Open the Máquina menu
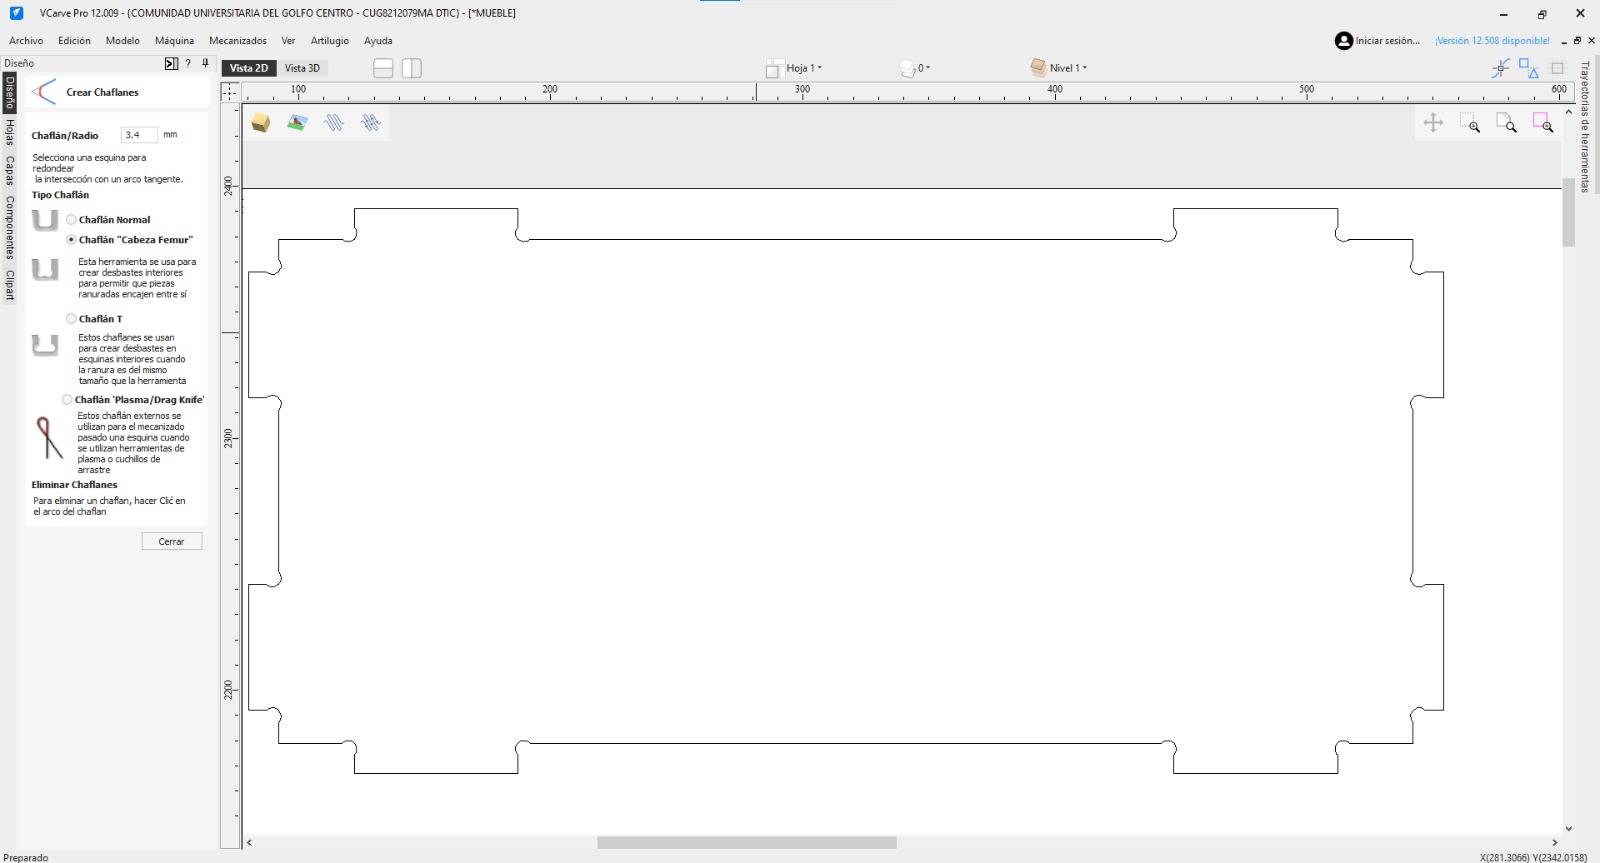The image size is (1600, 863). coord(174,41)
